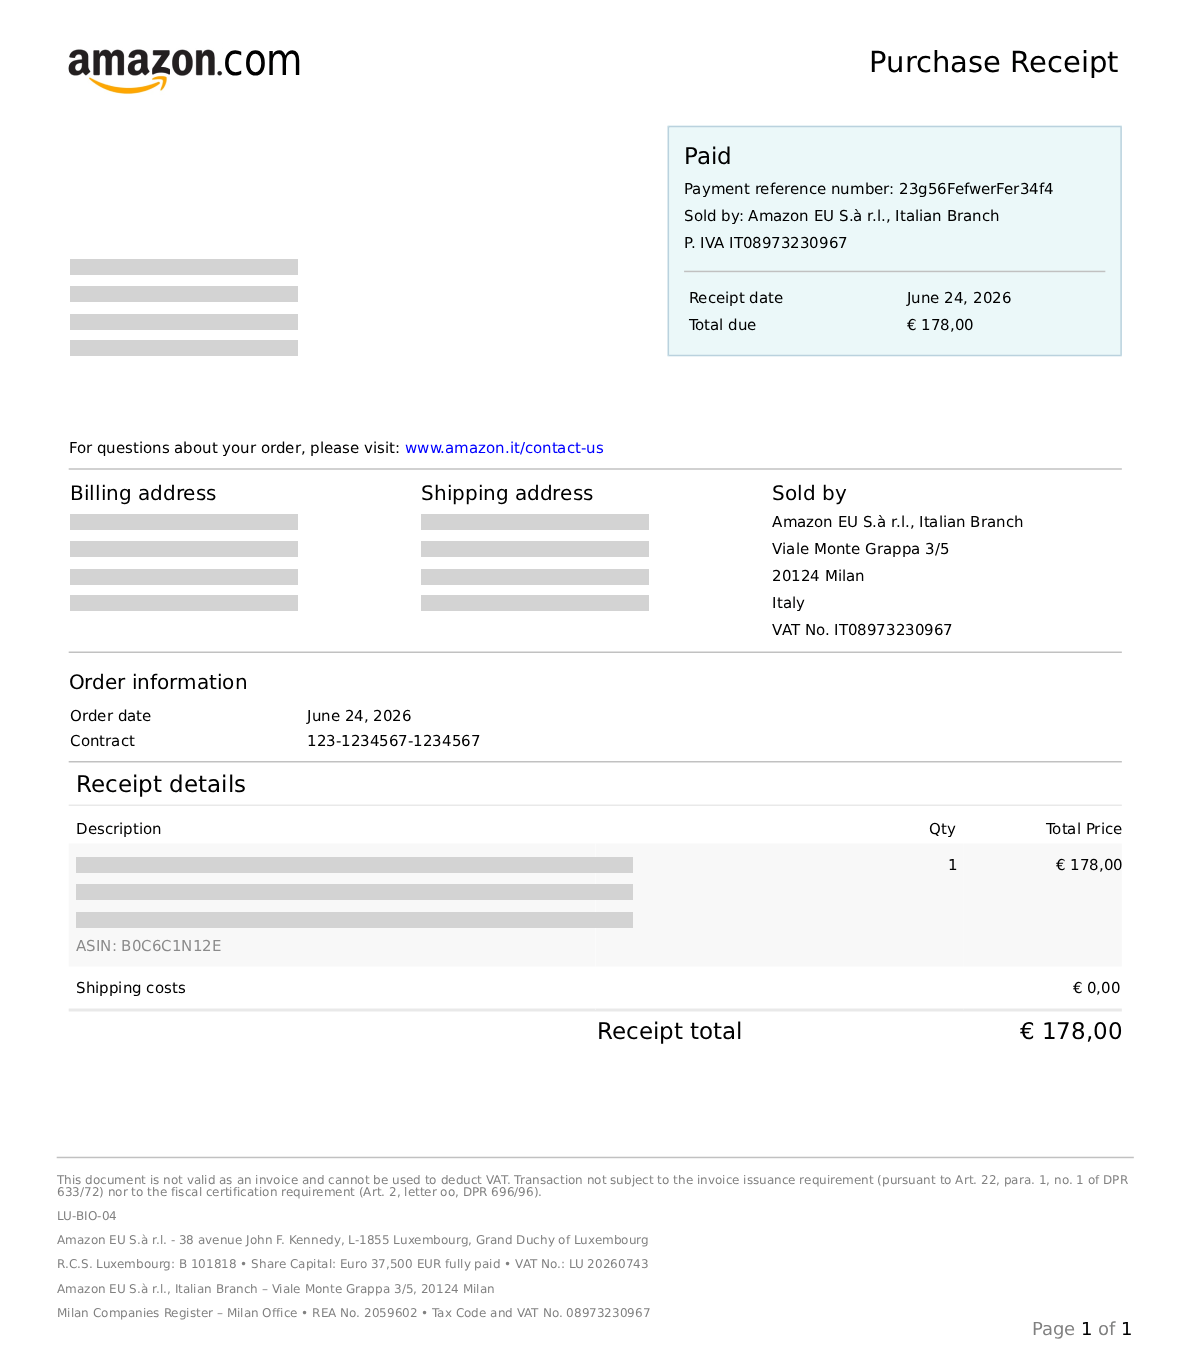
Task: Select the Viale Monte Grappa 3/5 line
Action: pos(860,549)
